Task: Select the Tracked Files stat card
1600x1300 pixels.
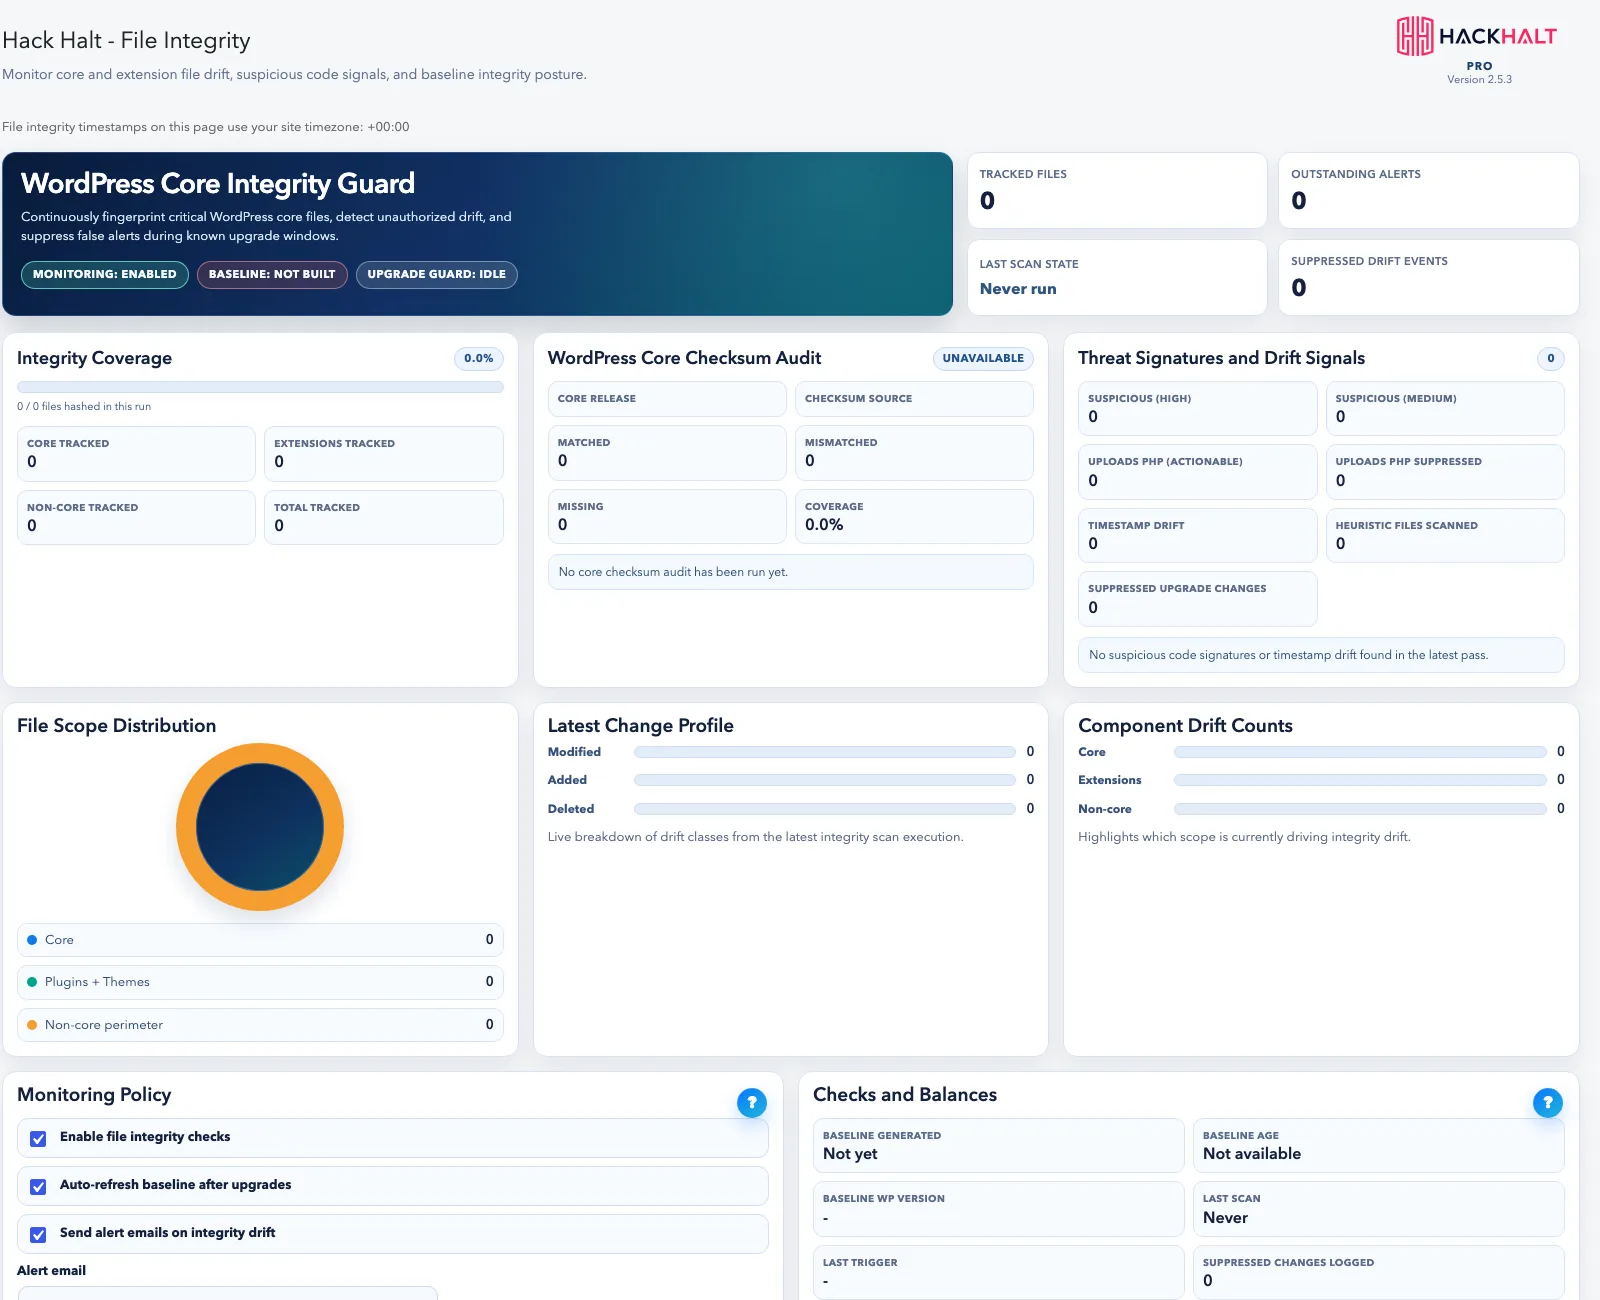Action: click(x=1117, y=190)
